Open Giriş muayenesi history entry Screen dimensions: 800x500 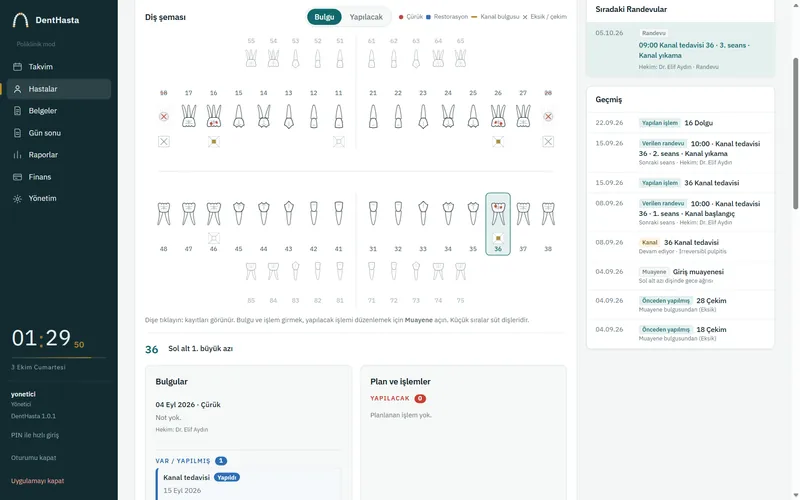(680, 276)
